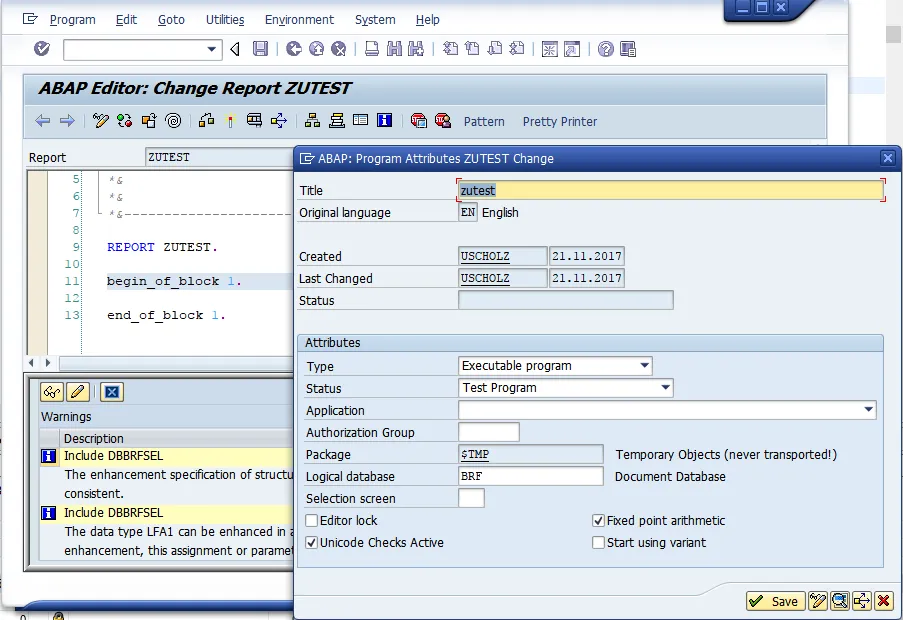Open the Program menu

pyautogui.click(x=73, y=20)
